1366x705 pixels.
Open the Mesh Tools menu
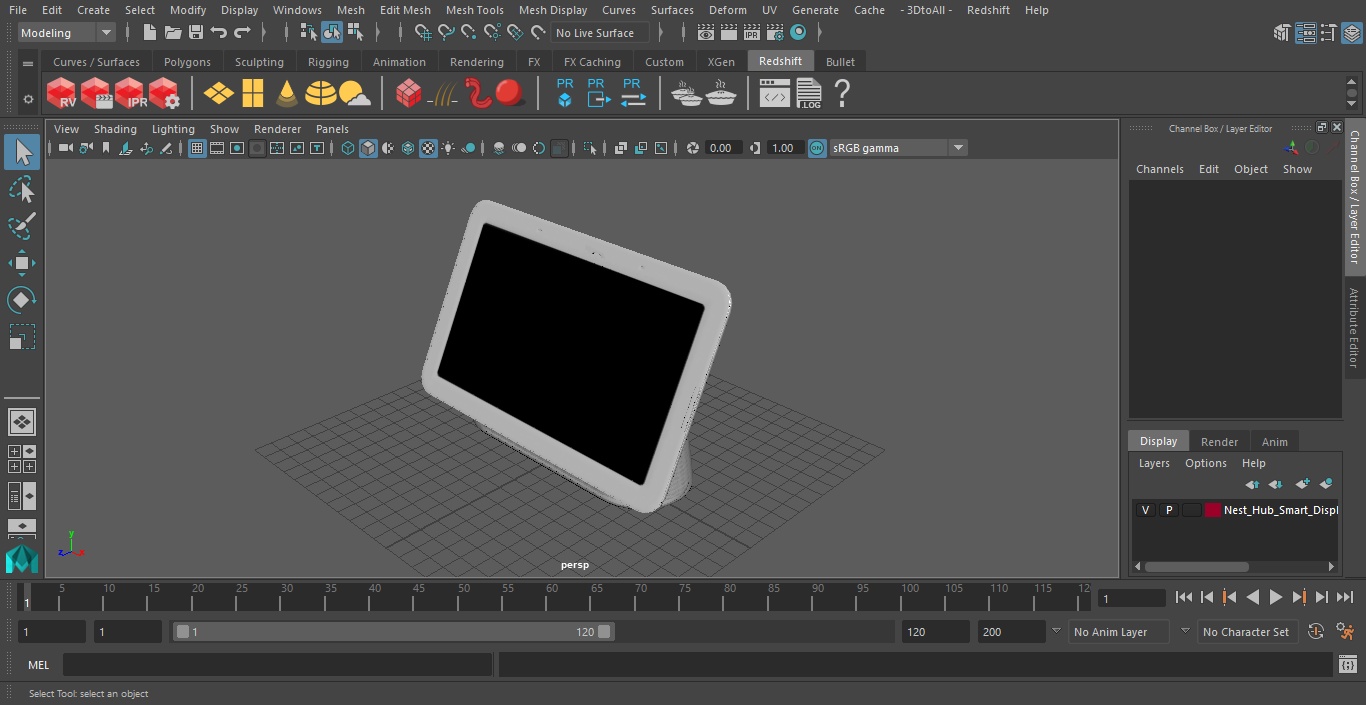tap(474, 10)
